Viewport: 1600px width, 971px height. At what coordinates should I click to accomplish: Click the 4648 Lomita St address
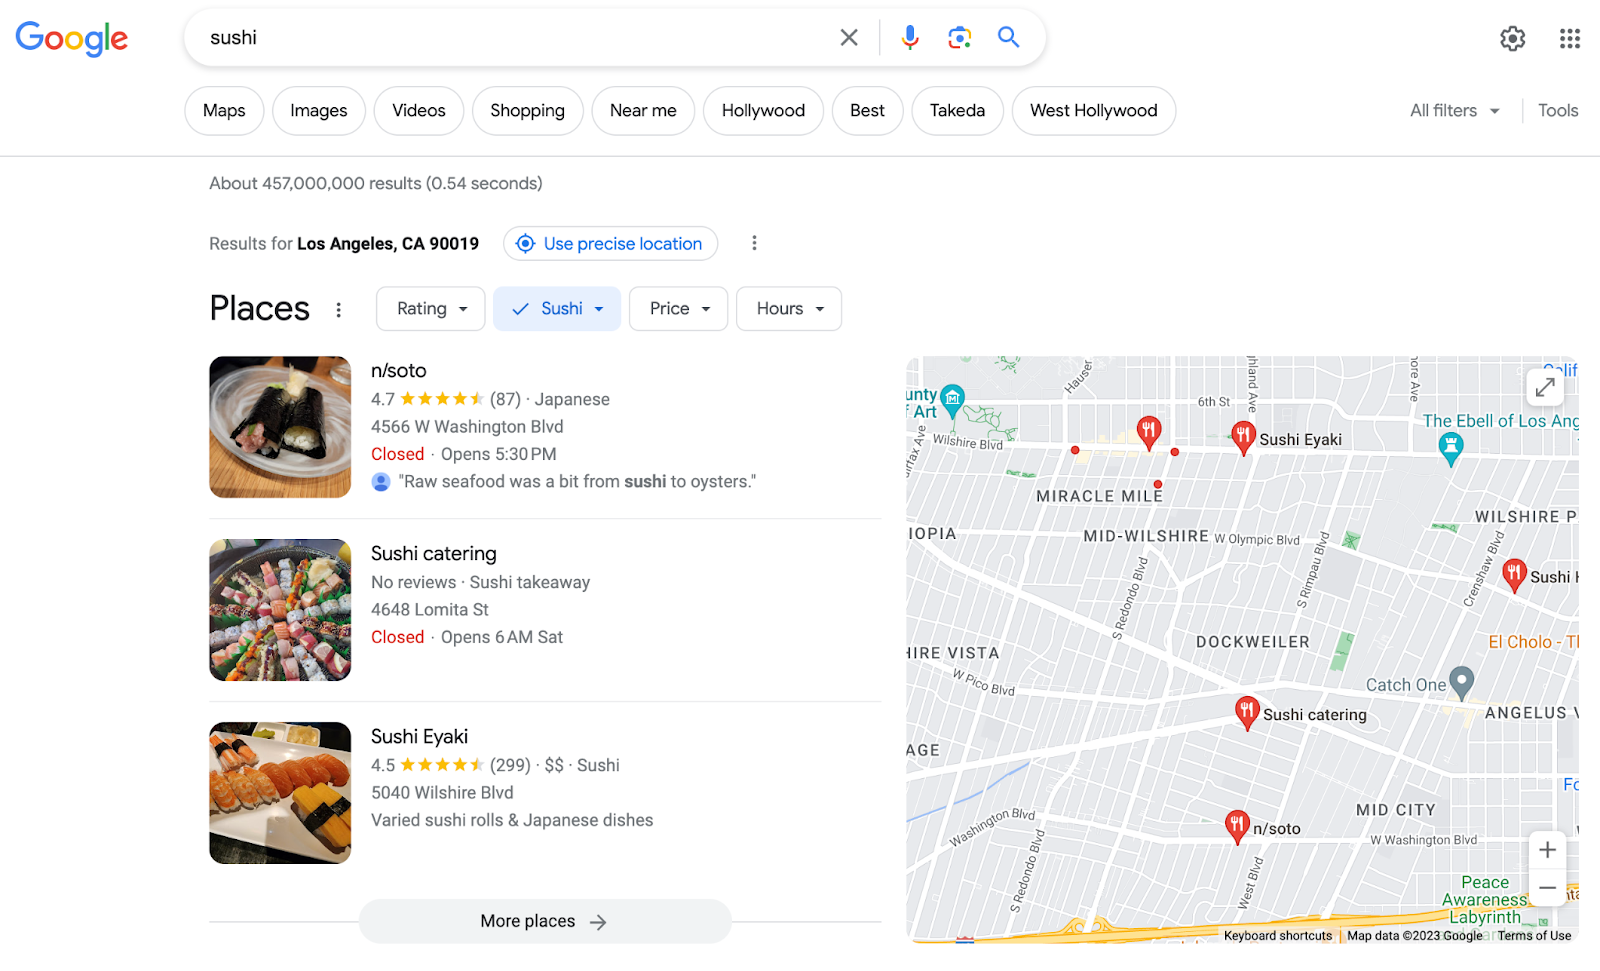pos(430,610)
